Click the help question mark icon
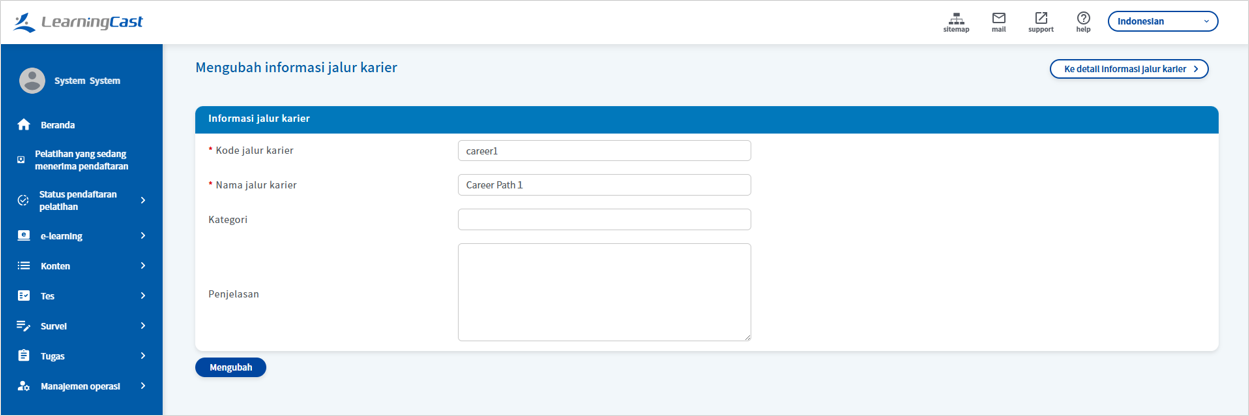This screenshot has height=416, width=1249. [x=1083, y=18]
